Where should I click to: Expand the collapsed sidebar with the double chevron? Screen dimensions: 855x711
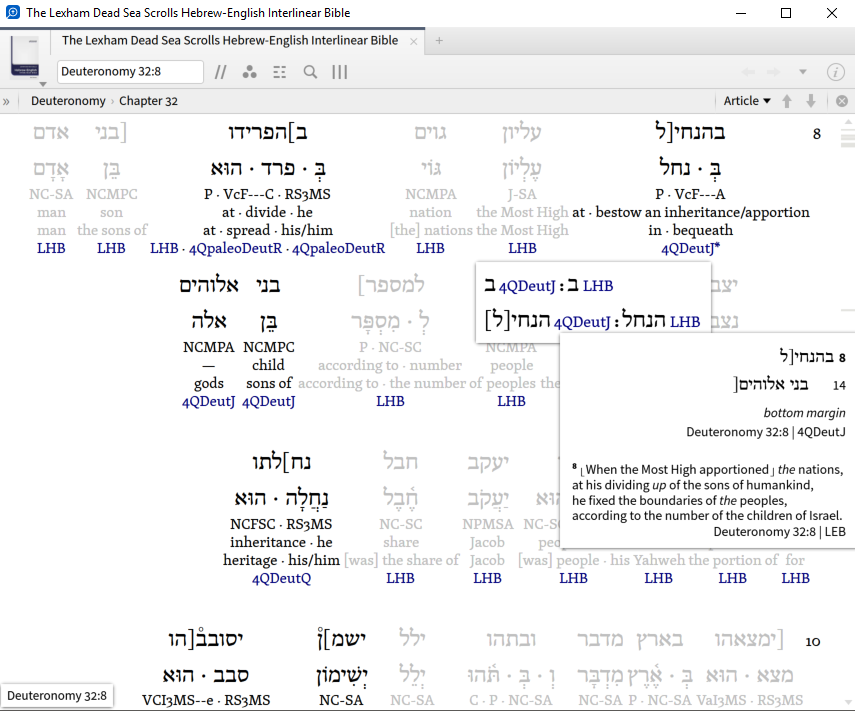tap(7, 101)
